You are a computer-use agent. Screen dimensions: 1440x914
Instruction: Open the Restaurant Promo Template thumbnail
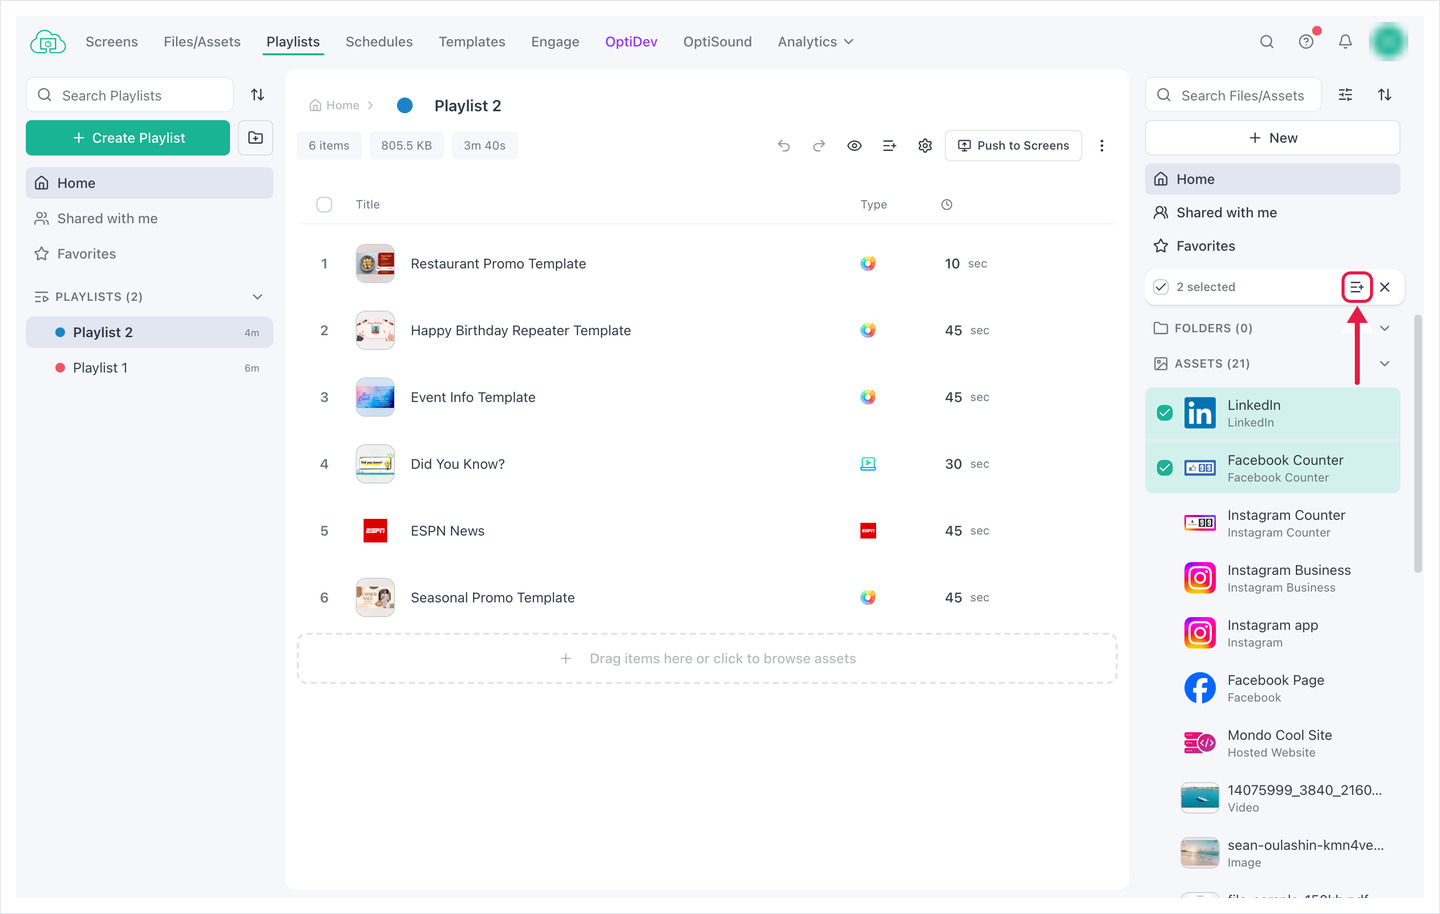coord(375,264)
